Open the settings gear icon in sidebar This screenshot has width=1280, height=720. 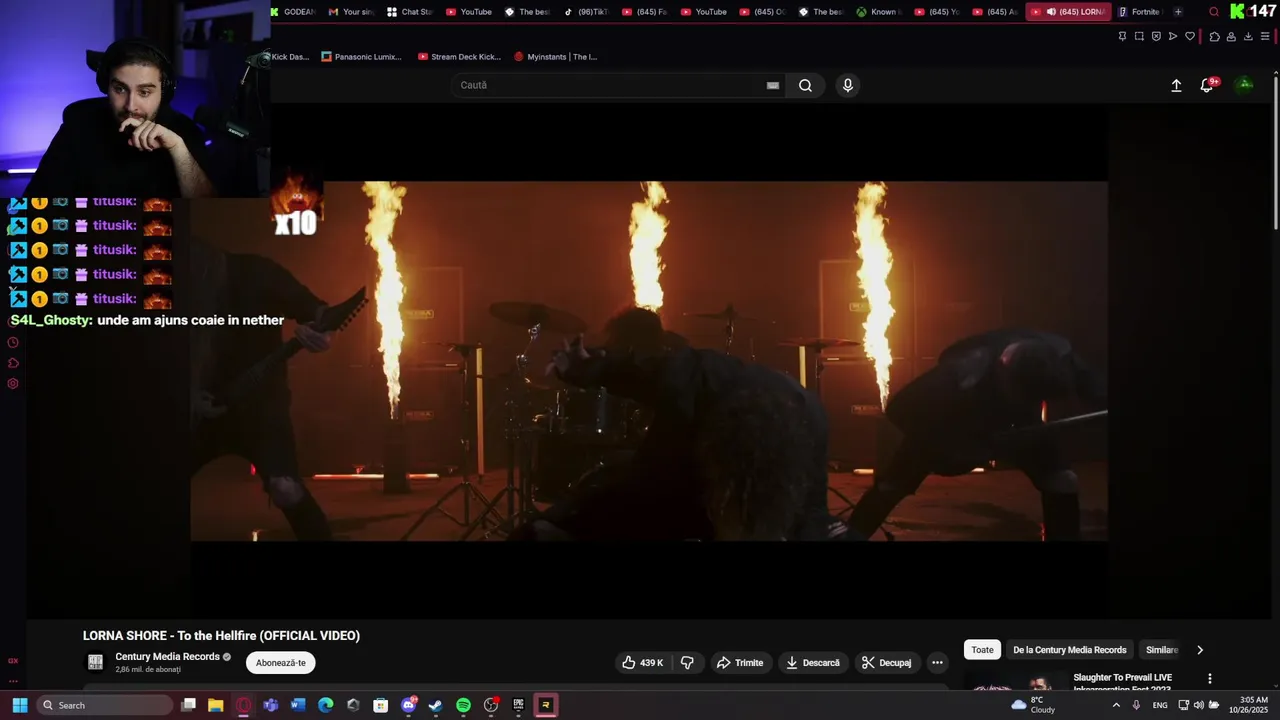pos(13,383)
